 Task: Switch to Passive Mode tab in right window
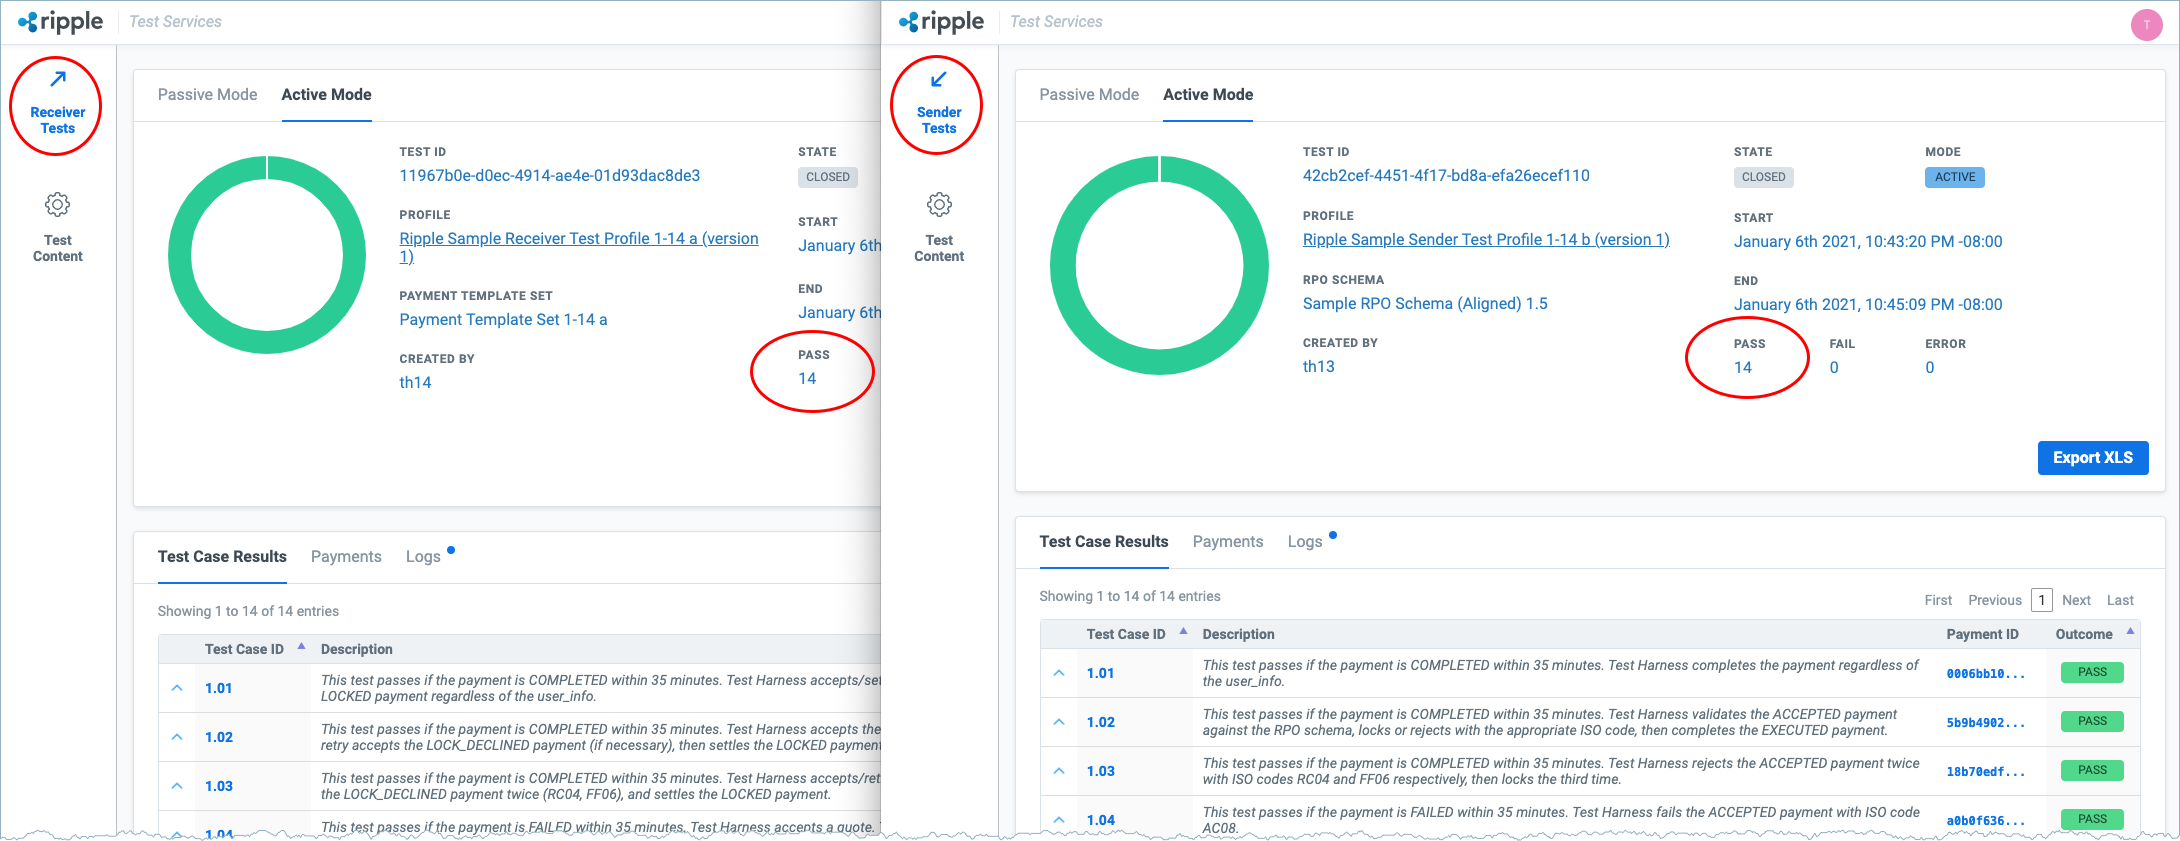(1089, 94)
